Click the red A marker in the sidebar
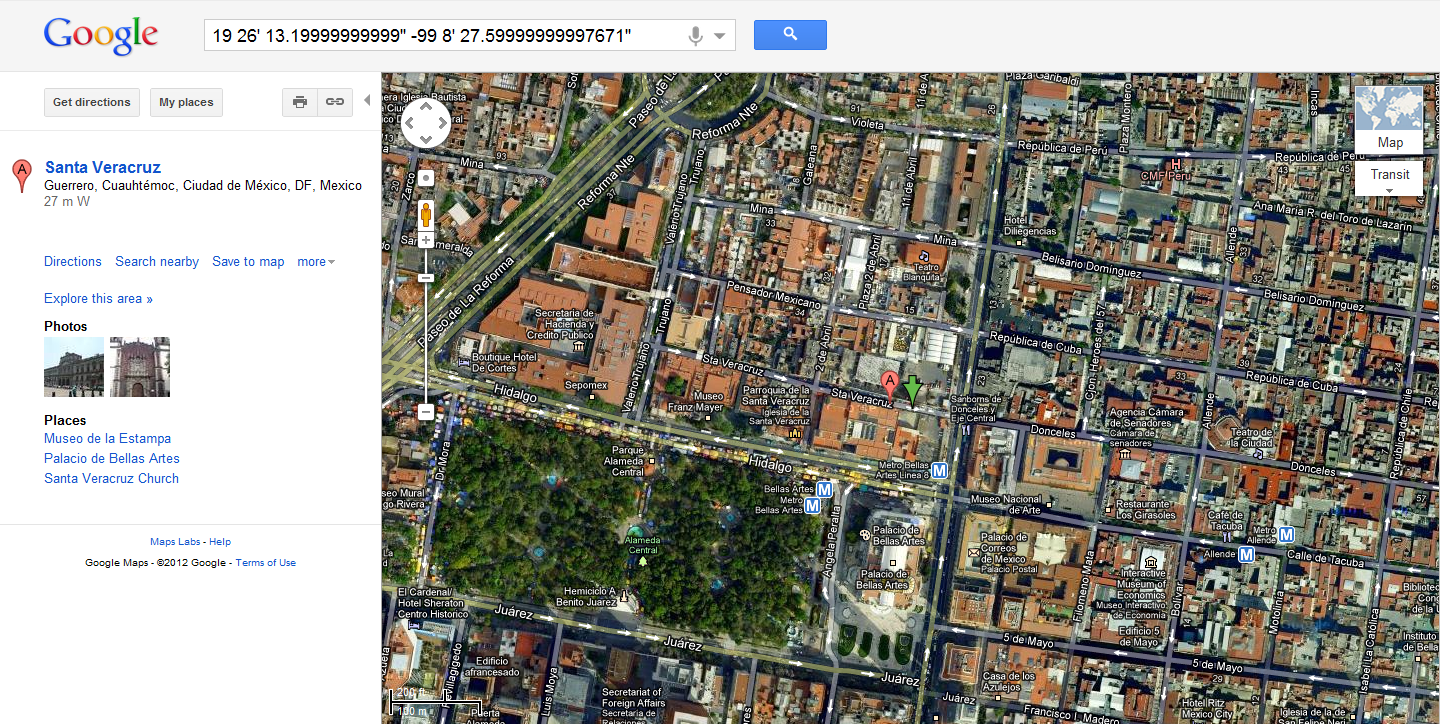Viewport: 1440px width, 724px height. [x=20, y=175]
